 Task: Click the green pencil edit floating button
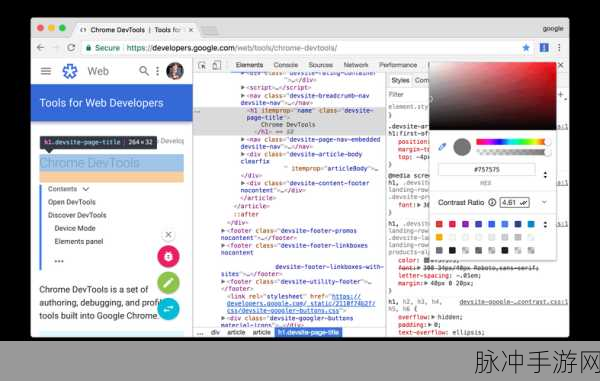168,283
